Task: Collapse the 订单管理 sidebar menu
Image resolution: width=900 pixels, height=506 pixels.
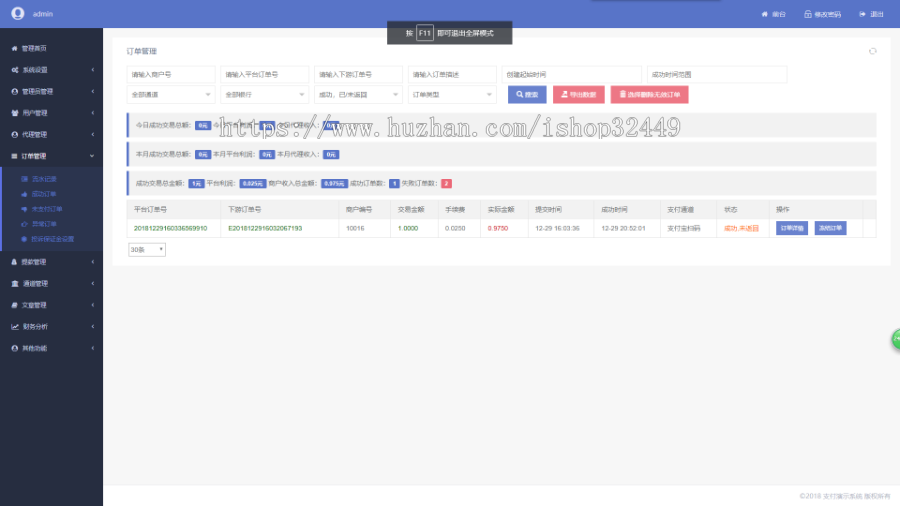Action: [x=51, y=156]
